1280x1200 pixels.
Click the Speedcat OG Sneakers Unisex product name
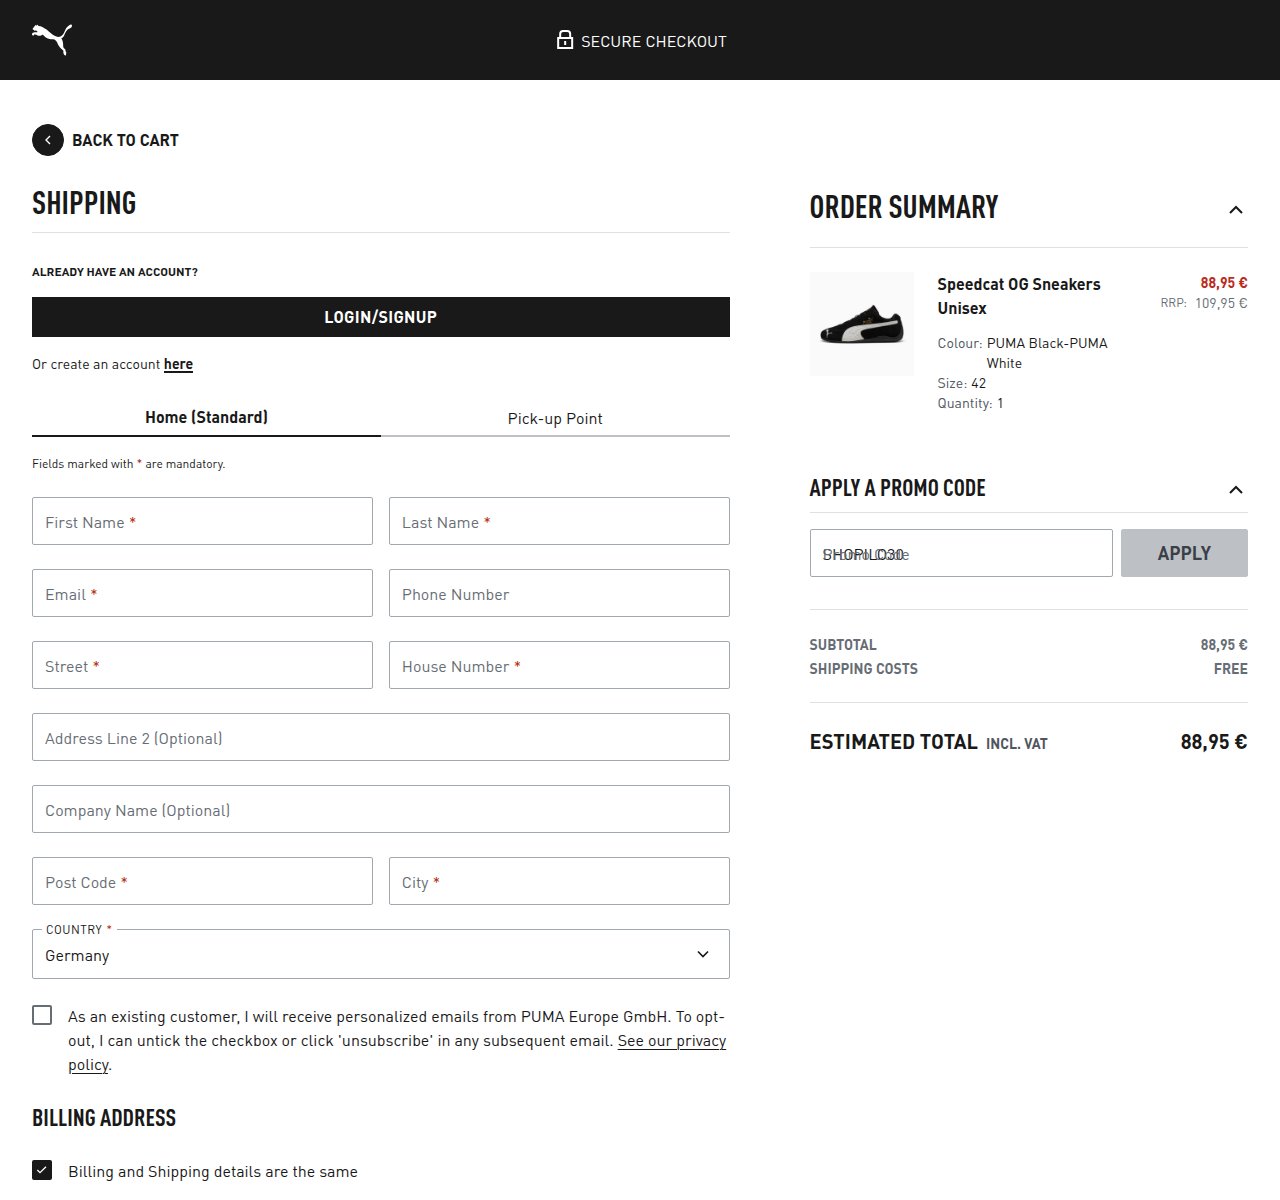click(1019, 296)
